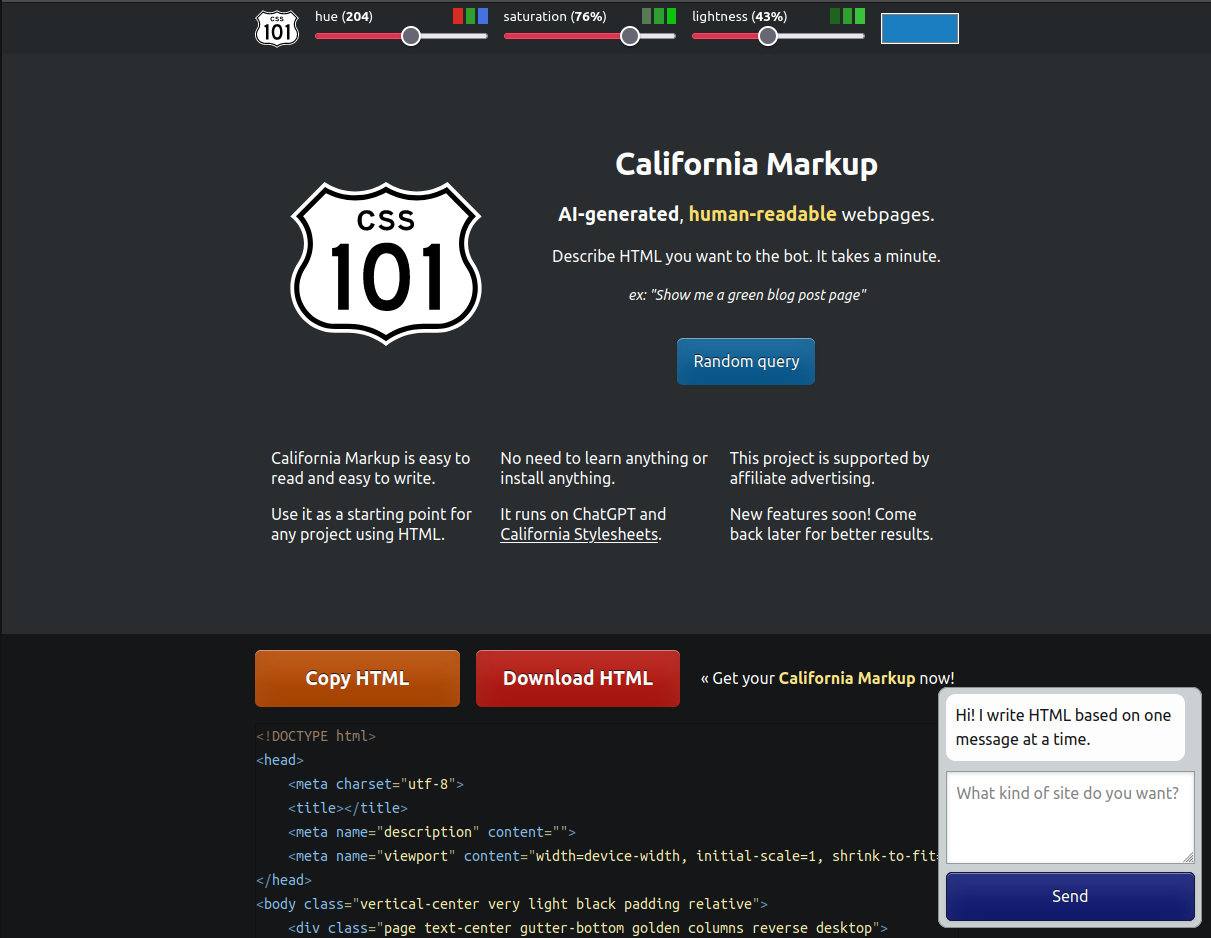
Task: Click 'This project is supported by affiliate advertising' text
Action: (830, 468)
